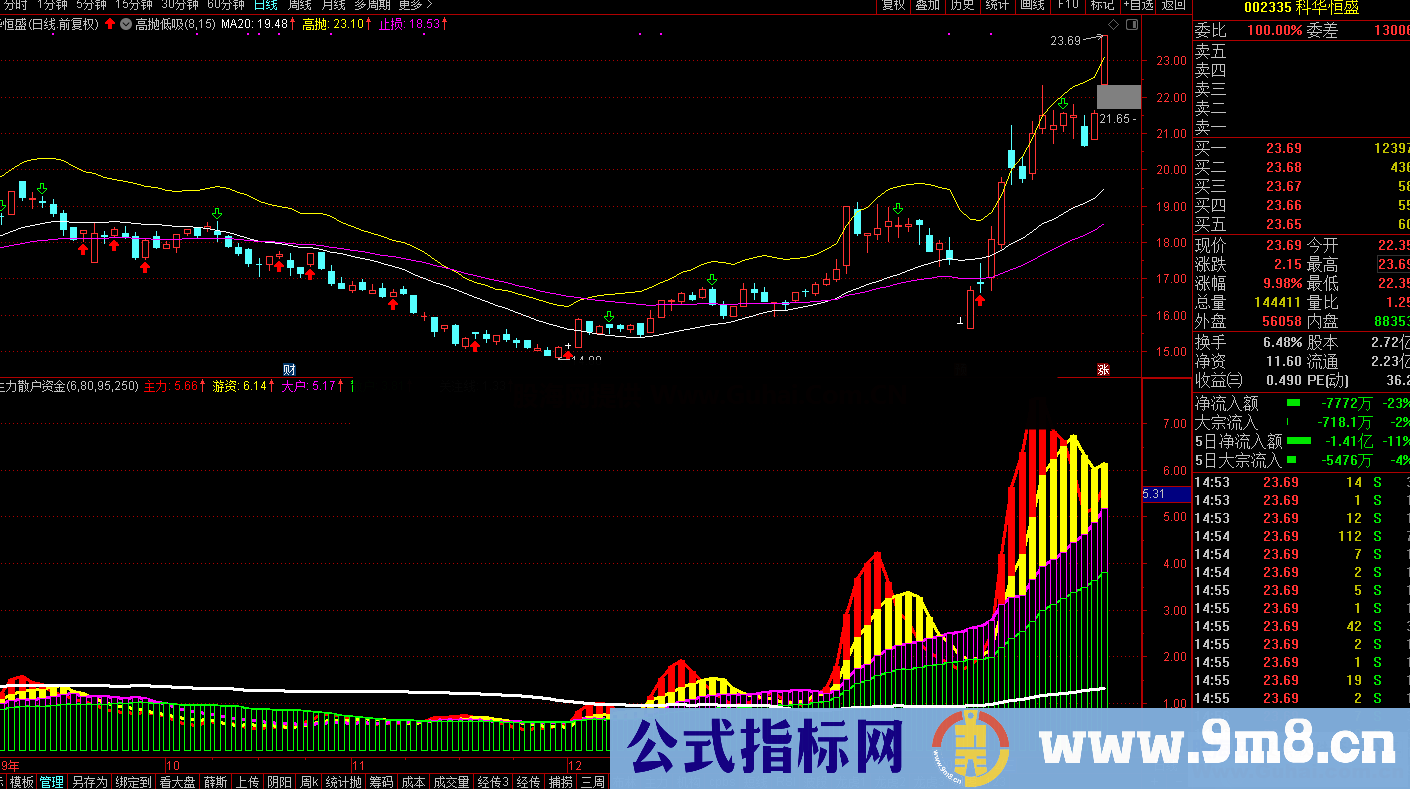This screenshot has width=1410, height=789.
Task: Open the chevron dropdown beside 高抛低吸 indicator
Action: (x=125, y=23)
